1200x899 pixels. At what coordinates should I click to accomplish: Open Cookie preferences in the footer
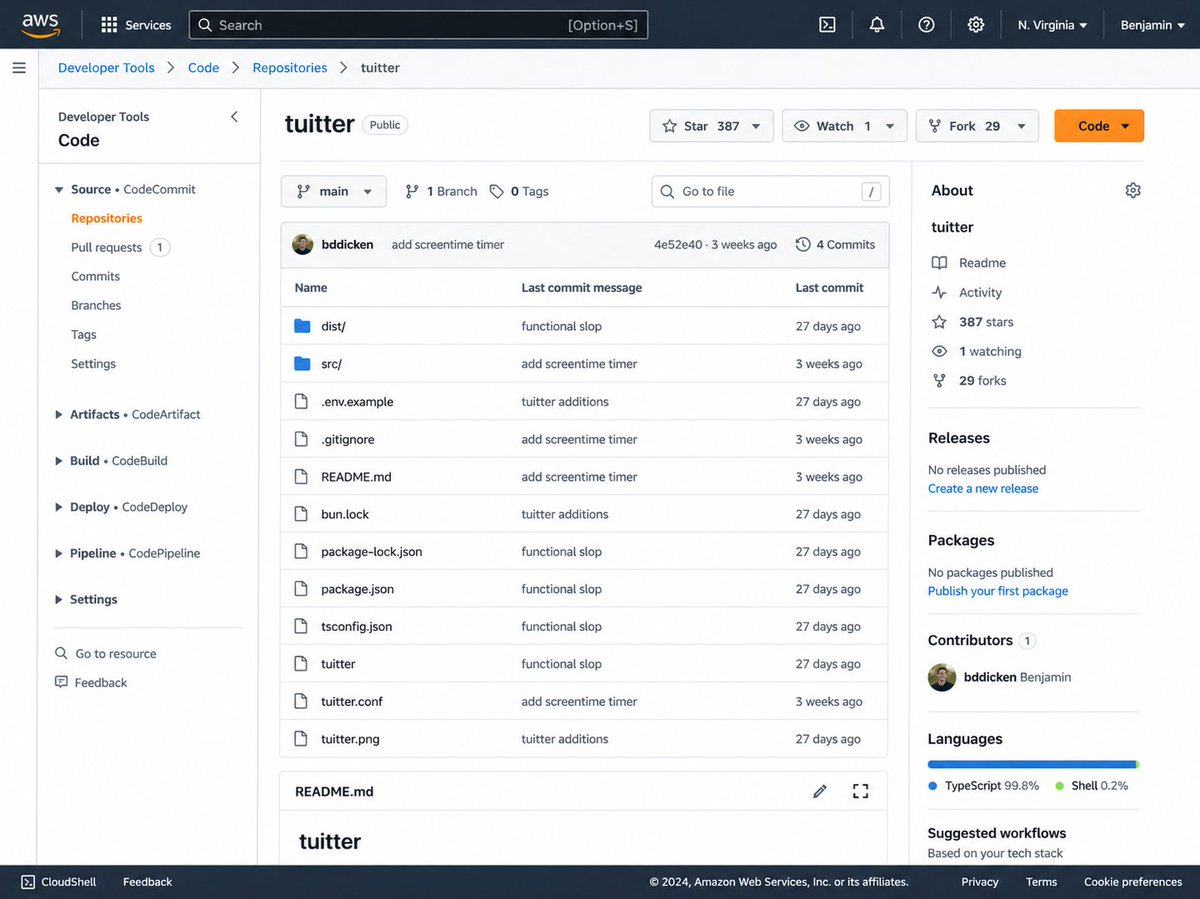(1133, 882)
